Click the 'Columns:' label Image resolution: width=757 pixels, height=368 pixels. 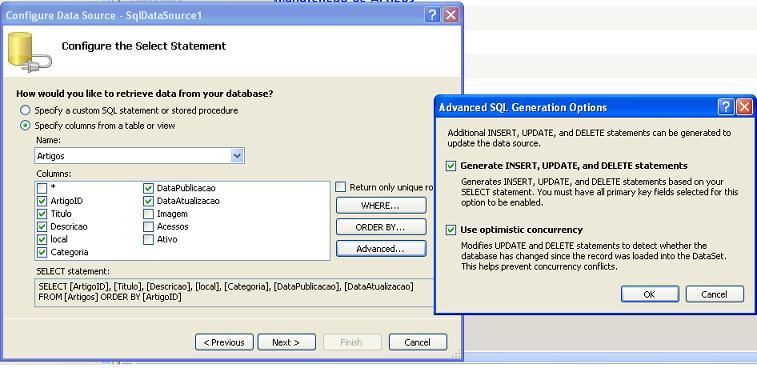tap(54, 173)
